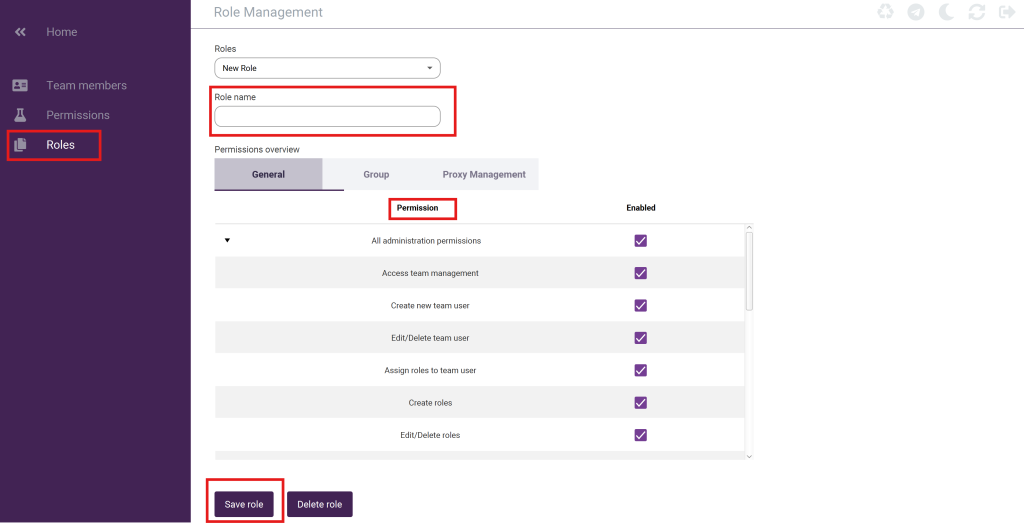Uncheck Edit/Delete team user checkbox

(x=641, y=338)
